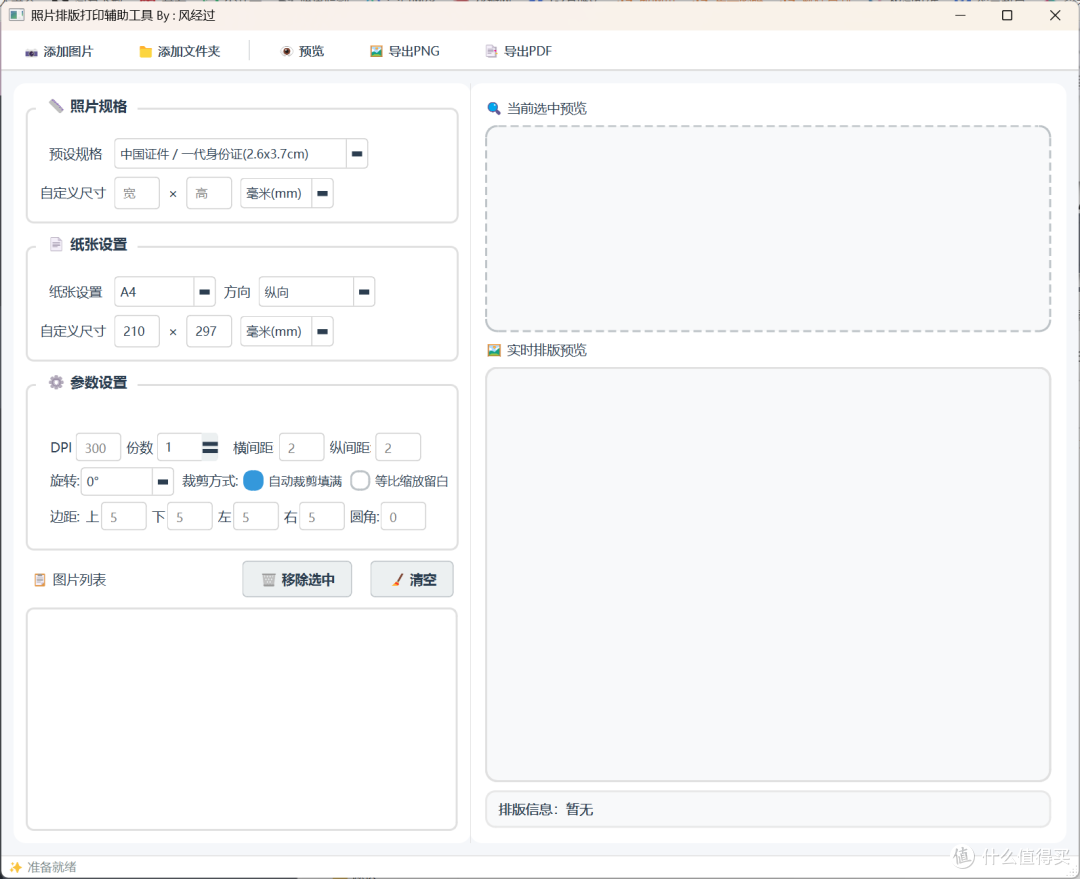Click the 添加图片 label in toolbar

[x=68, y=52]
